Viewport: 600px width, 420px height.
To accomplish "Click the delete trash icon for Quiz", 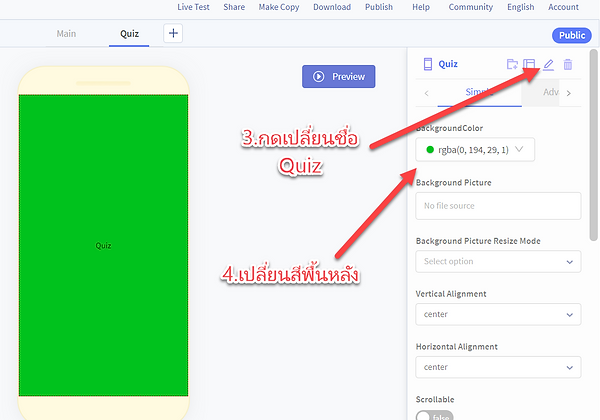I will point(568,64).
